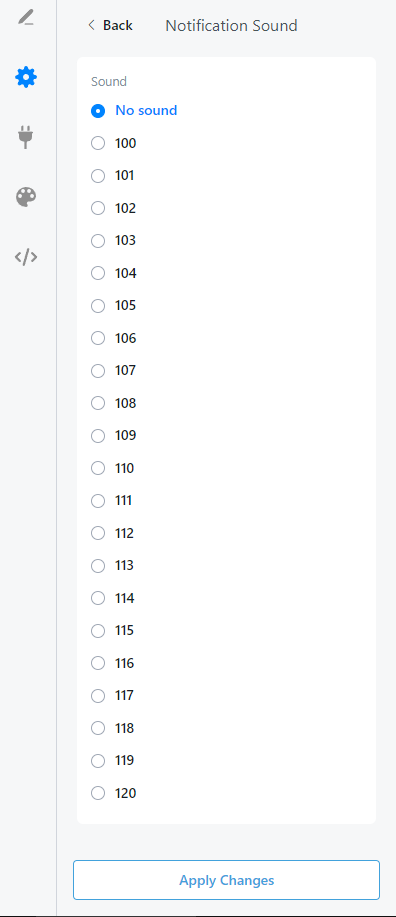Pick sound option 109
The height and width of the screenshot is (917, 396).
click(x=98, y=436)
